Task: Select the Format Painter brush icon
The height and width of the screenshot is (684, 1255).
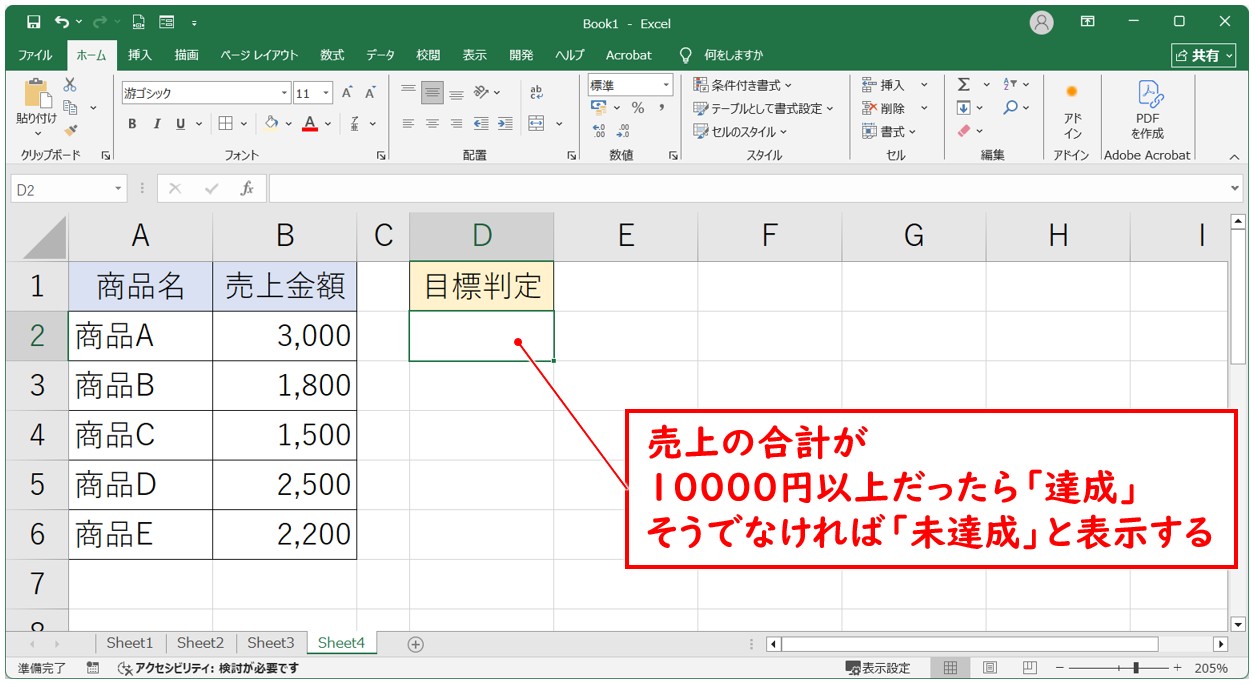Action: click(70, 129)
